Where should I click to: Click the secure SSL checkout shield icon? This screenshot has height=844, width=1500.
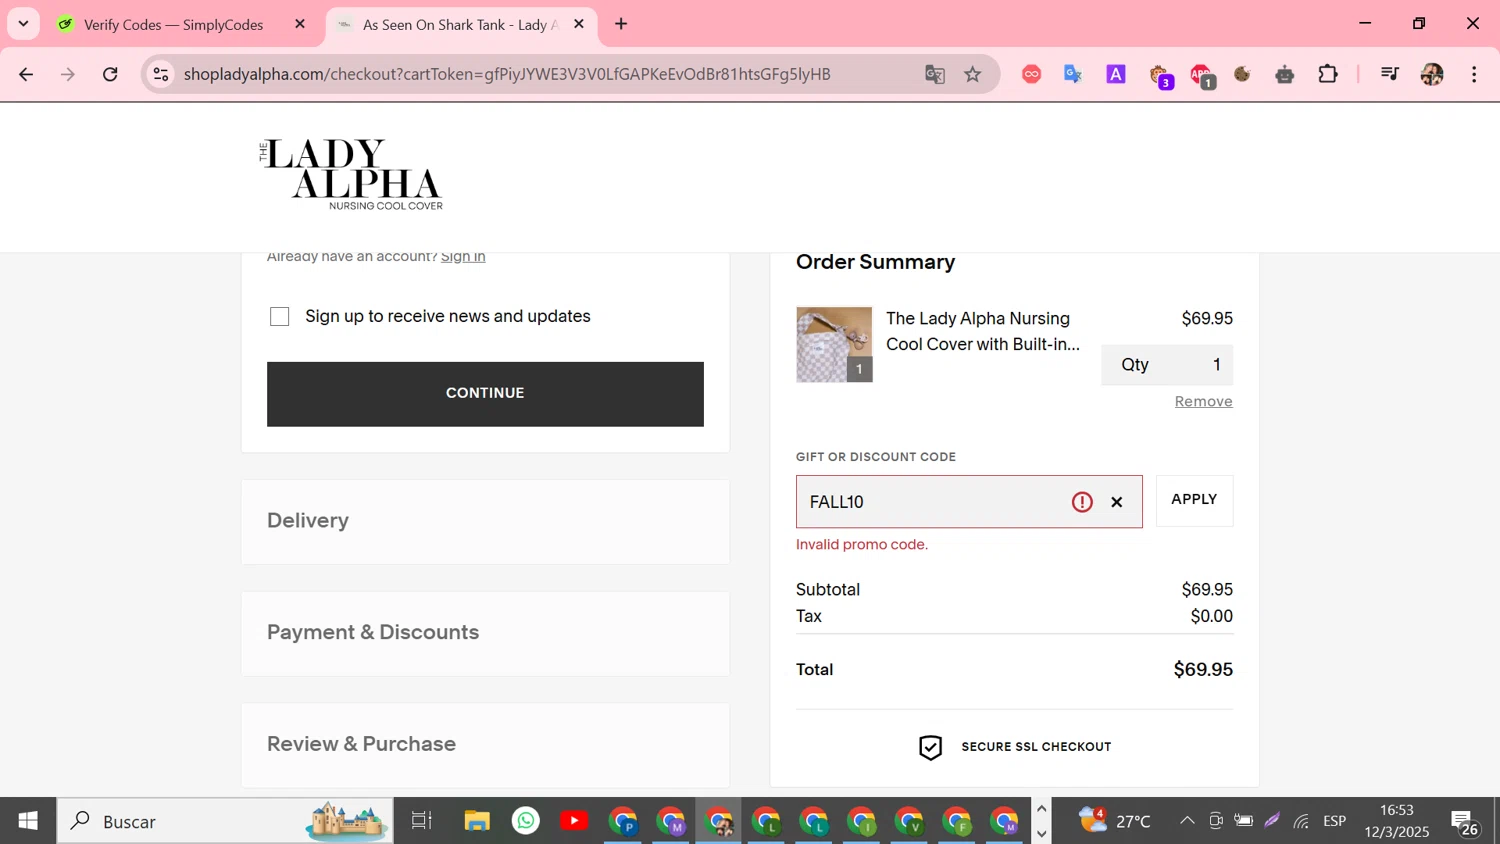click(930, 747)
